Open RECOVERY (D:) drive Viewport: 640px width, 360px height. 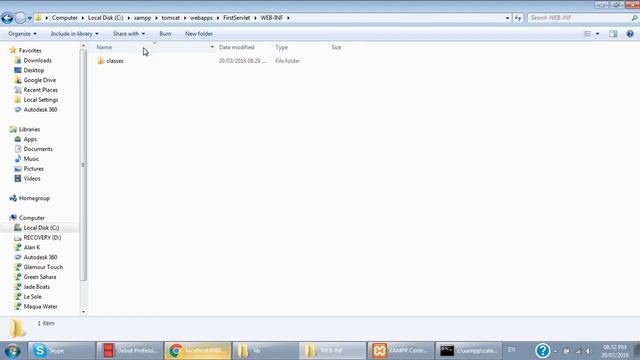coord(42,238)
